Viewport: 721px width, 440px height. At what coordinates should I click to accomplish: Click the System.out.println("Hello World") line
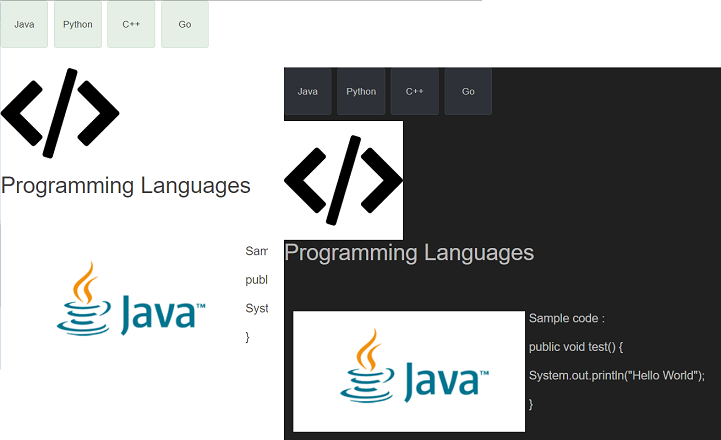[617, 375]
